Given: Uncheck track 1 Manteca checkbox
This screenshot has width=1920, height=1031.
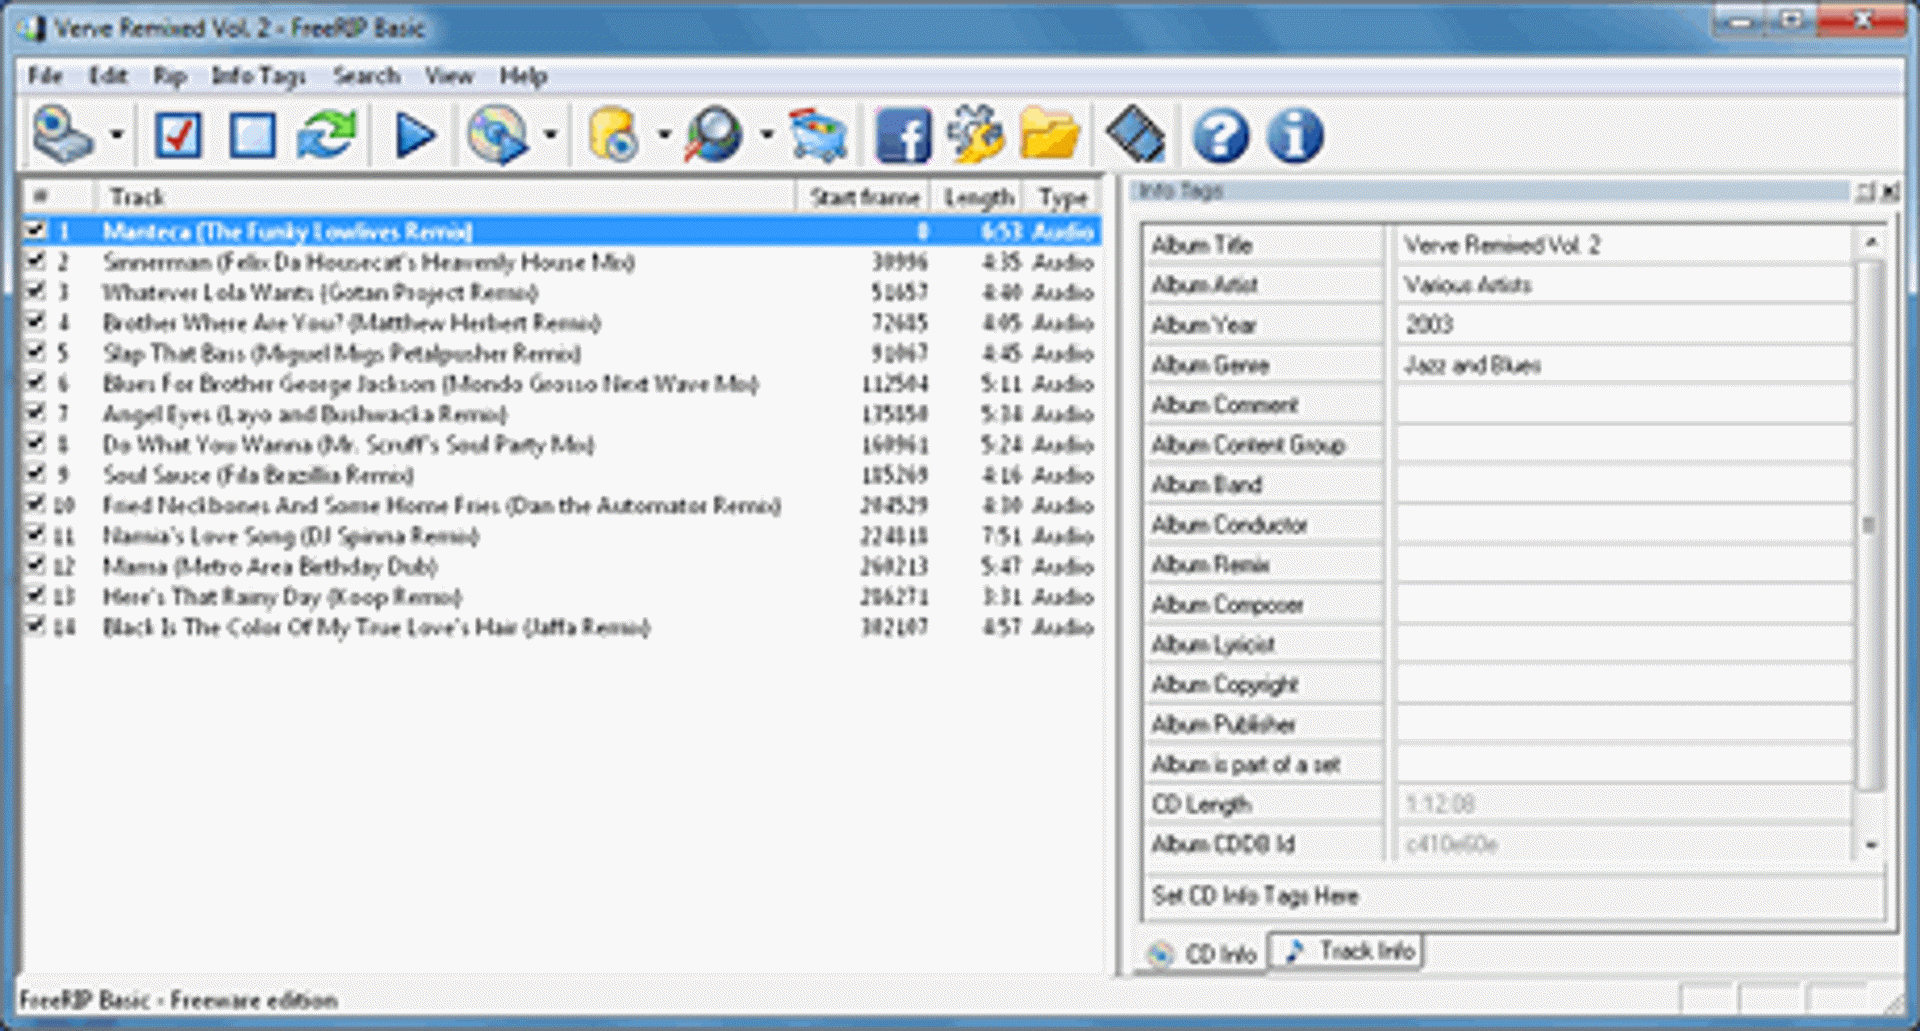Looking at the screenshot, I should tap(36, 231).
